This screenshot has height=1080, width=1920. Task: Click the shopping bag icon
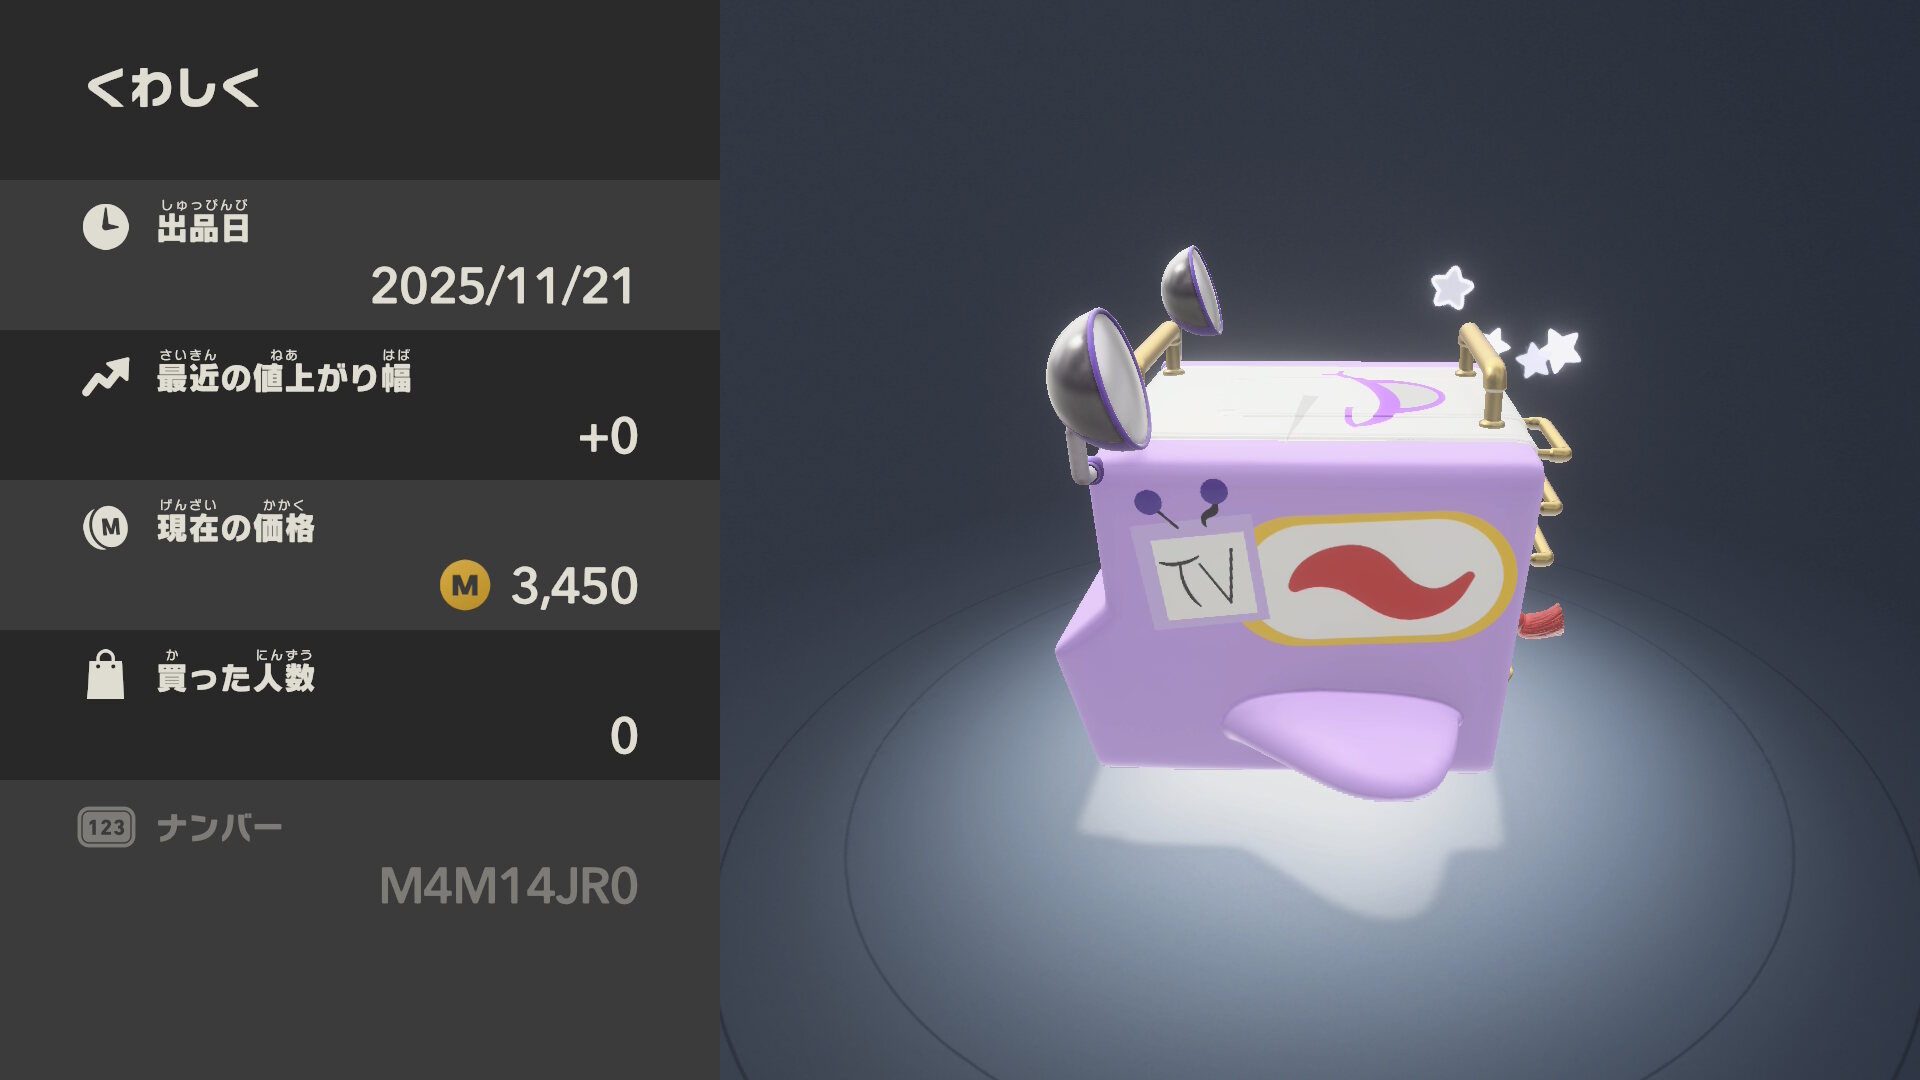pos(105,675)
